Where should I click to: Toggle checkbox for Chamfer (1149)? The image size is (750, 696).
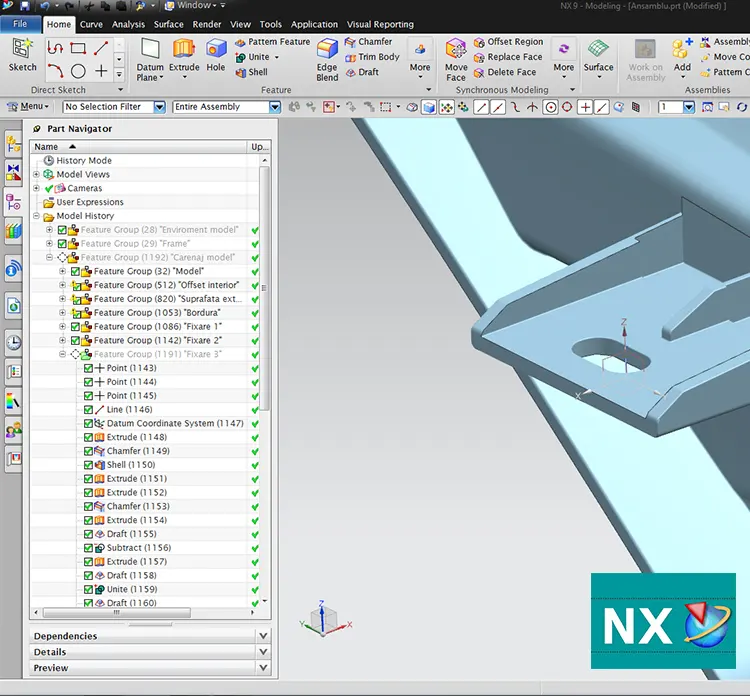pyautogui.click(x=88, y=452)
